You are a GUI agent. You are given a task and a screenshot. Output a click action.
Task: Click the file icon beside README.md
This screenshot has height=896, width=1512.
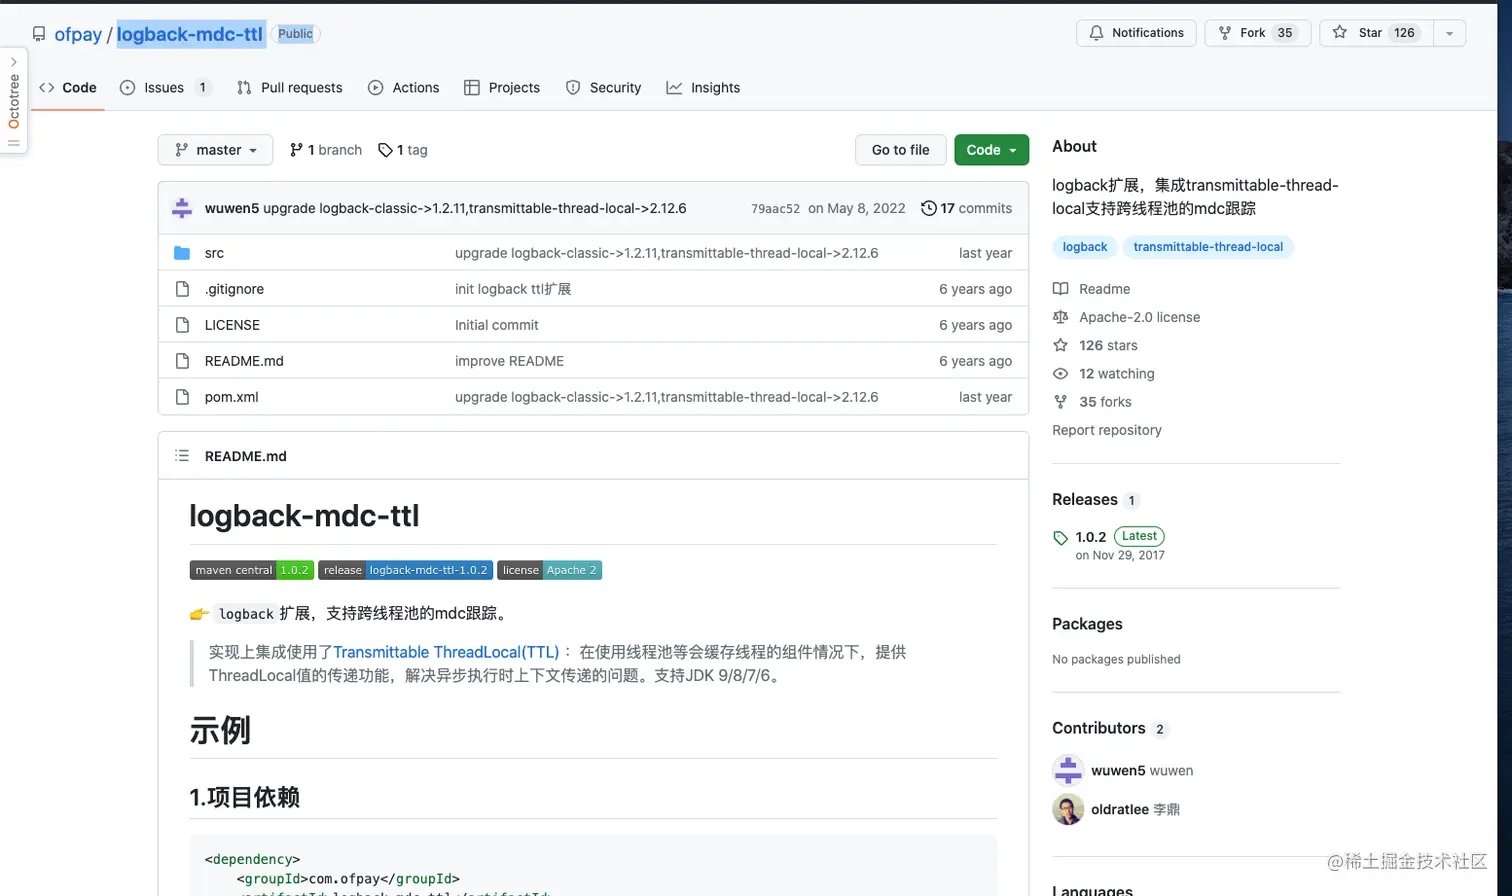click(182, 361)
